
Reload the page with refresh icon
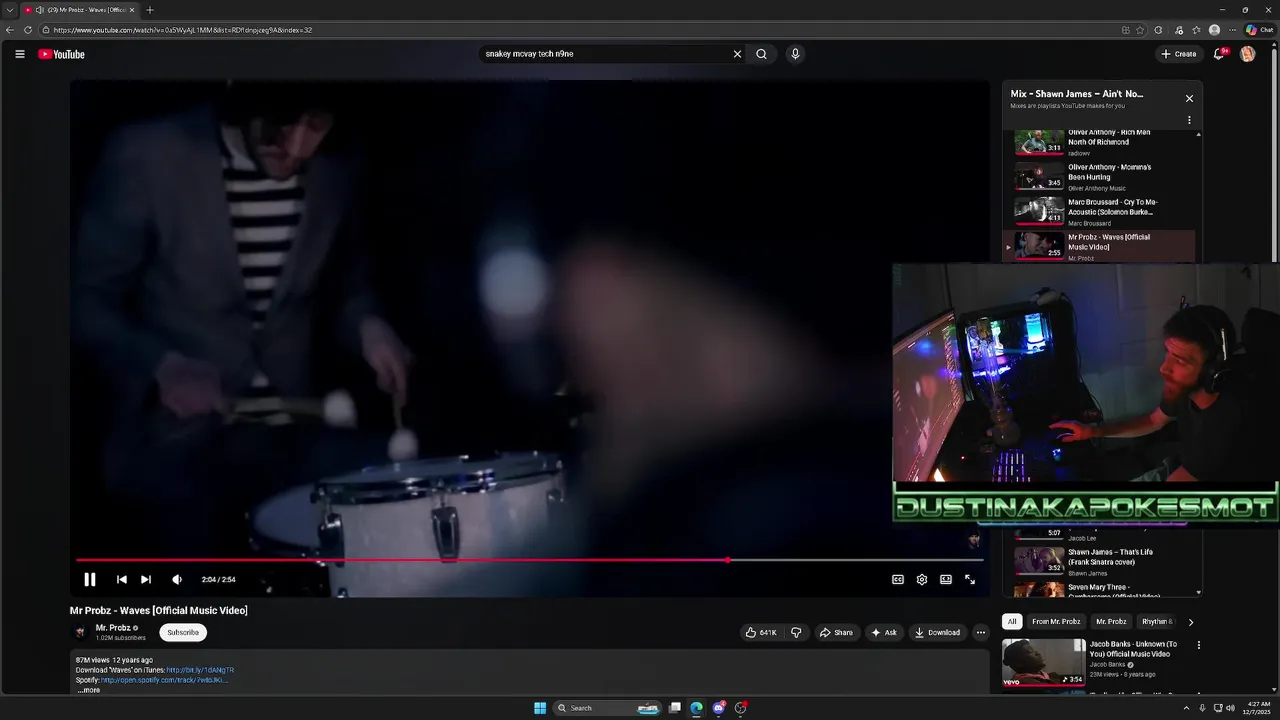[x=27, y=30]
